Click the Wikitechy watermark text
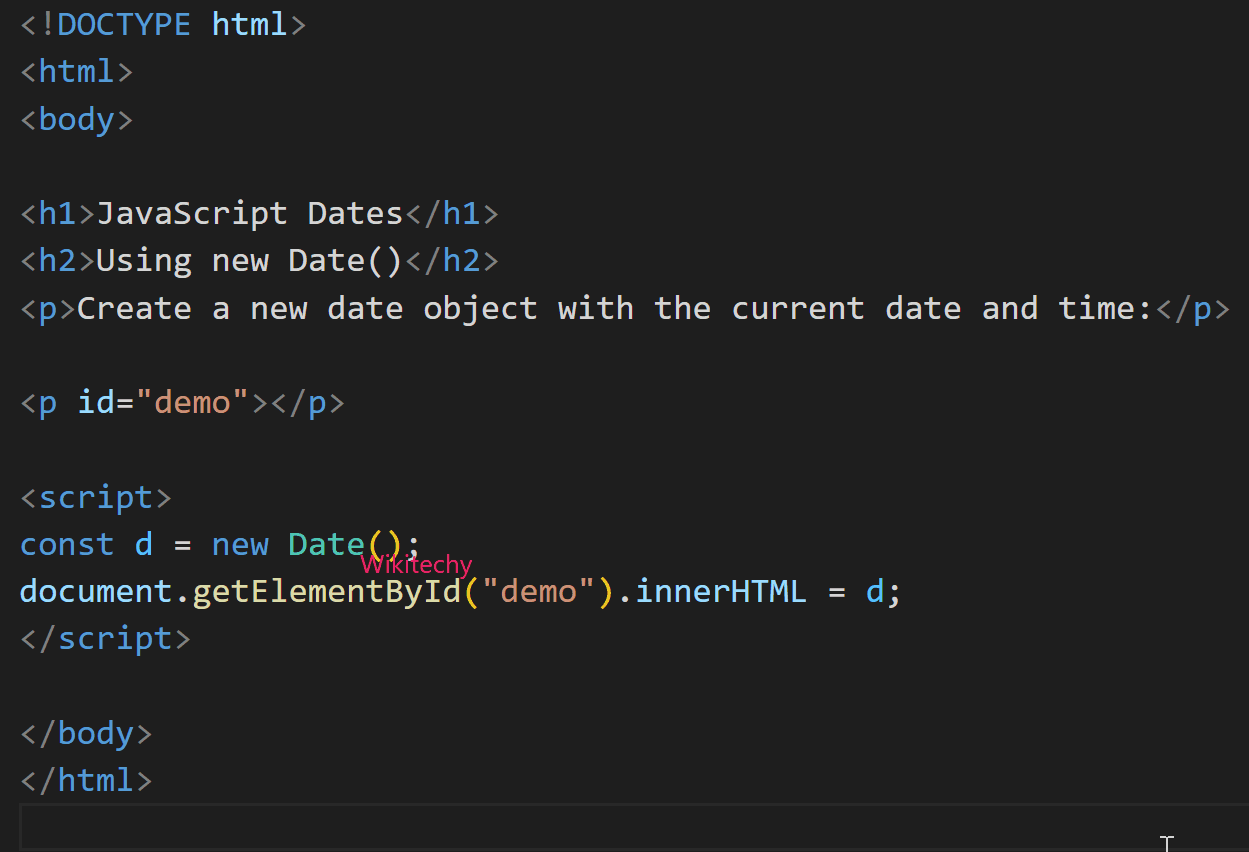Viewport: 1249px width, 852px height. pyautogui.click(x=416, y=564)
